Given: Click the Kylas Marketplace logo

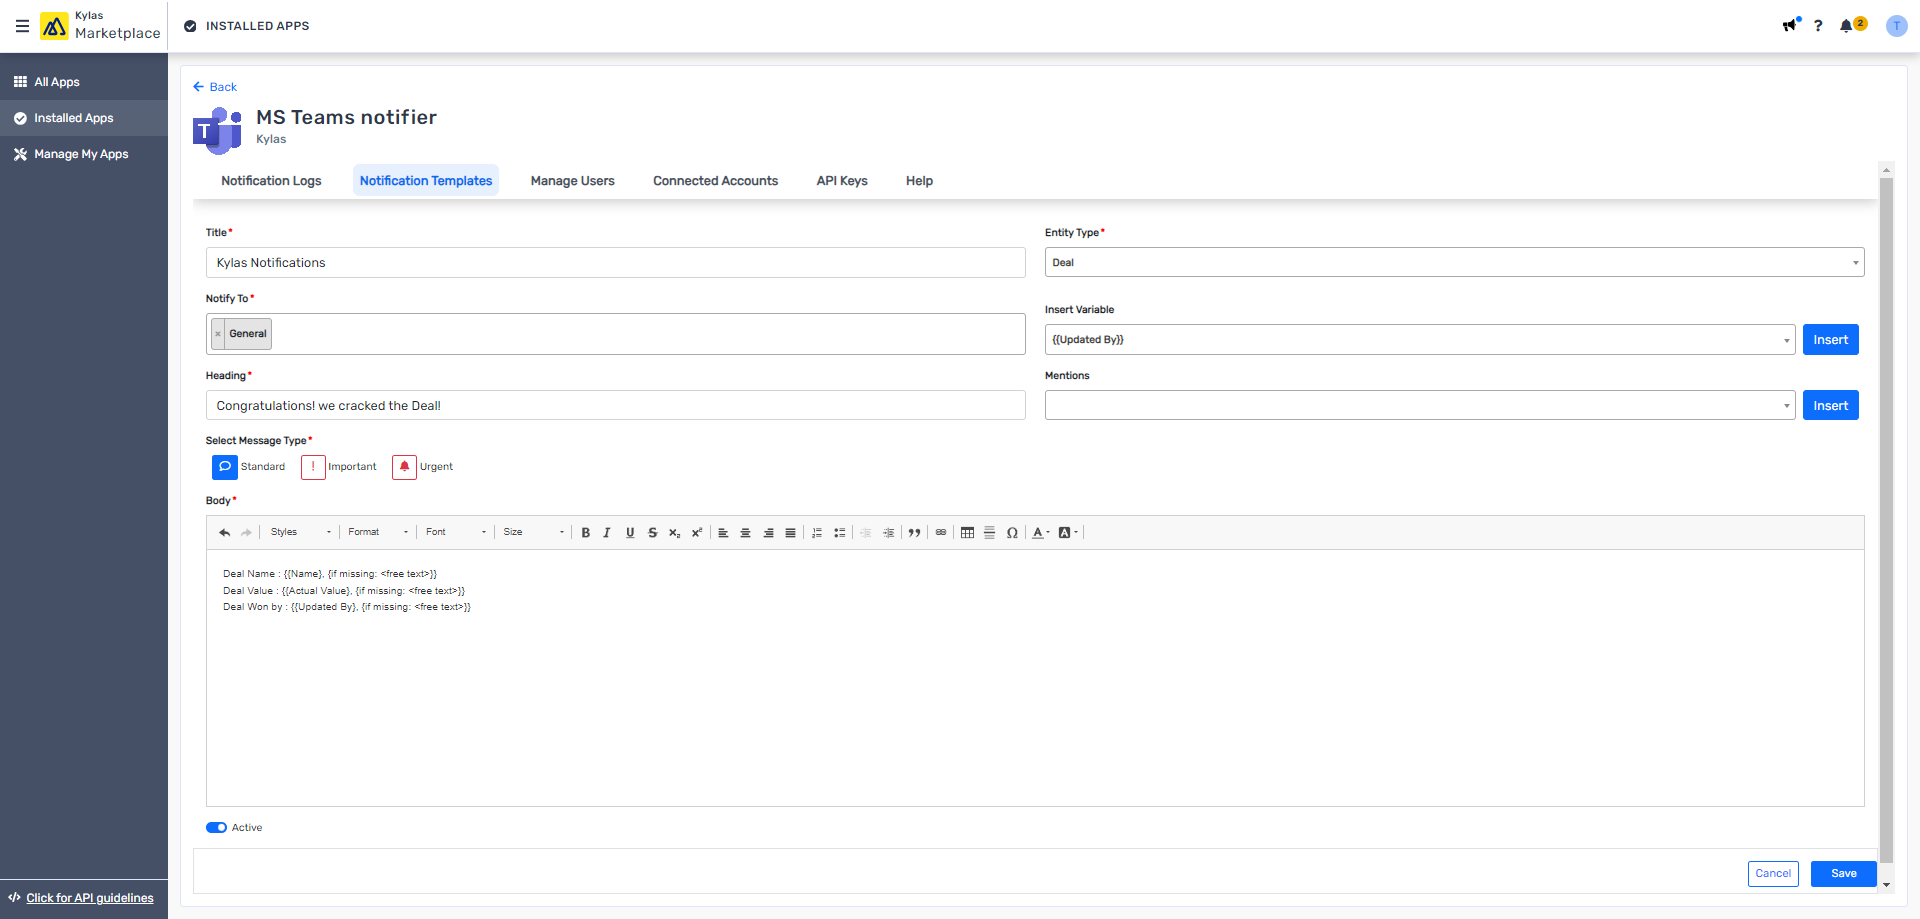Looking at the screenshot, I should pyautogui.click(x=100, y=26).
